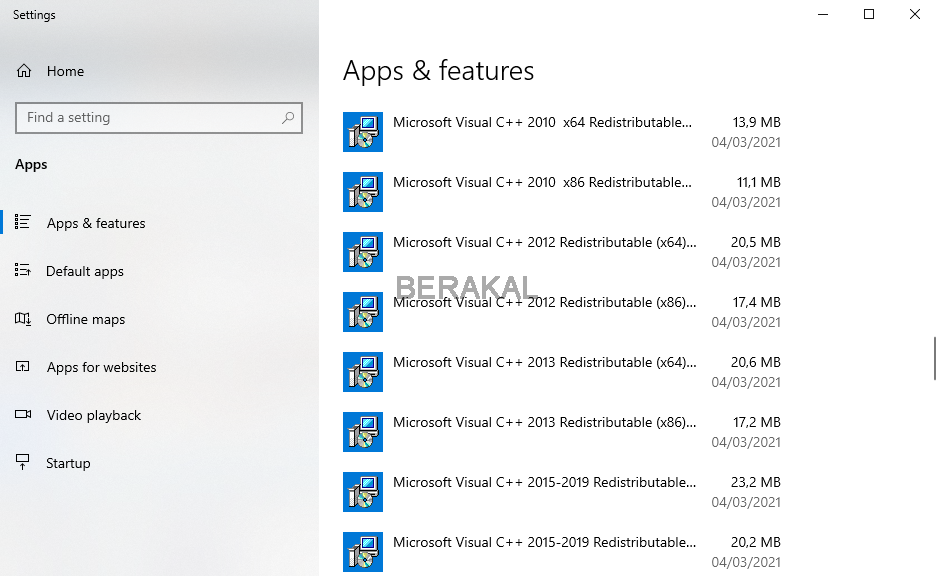Click the 20,5 MB size value
The width and height of the screenshot is (936, 576).
[756, 242]
